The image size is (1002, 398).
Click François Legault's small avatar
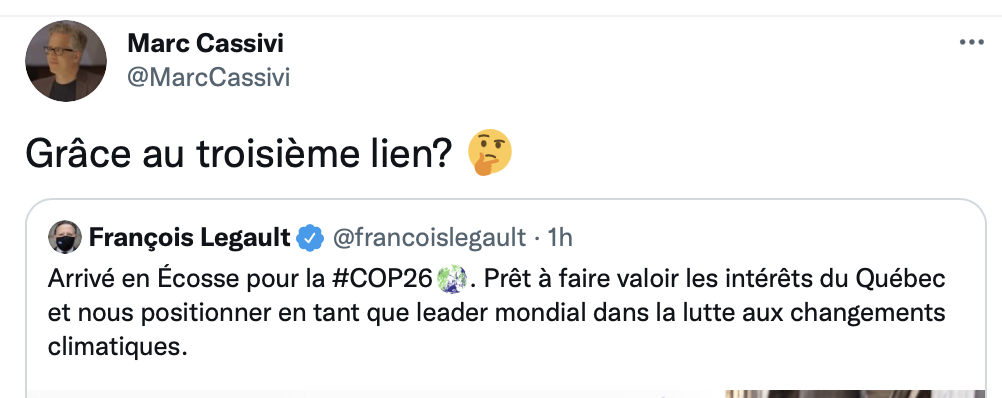[65, 238]
